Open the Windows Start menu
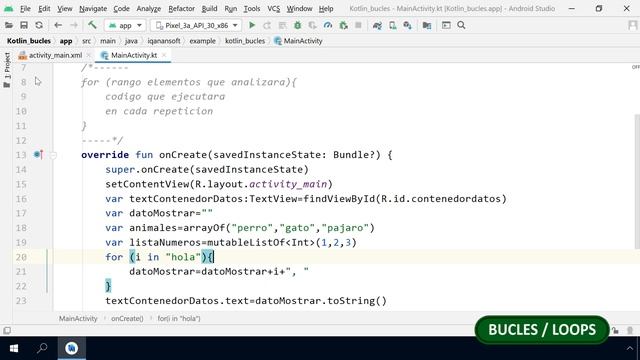The height and width of the screenshot is (360, 640). (x=14, y=348)
